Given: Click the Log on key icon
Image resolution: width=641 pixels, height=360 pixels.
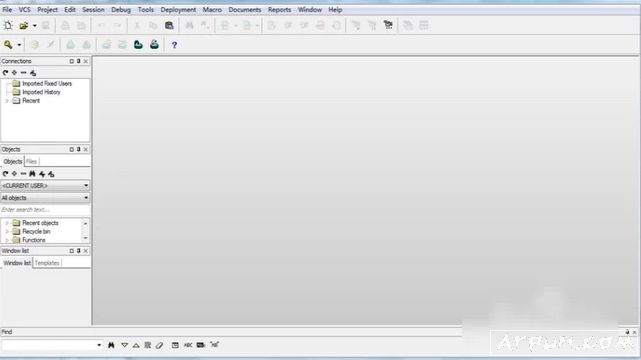Looking at the screenshot, I should (8, 45).
